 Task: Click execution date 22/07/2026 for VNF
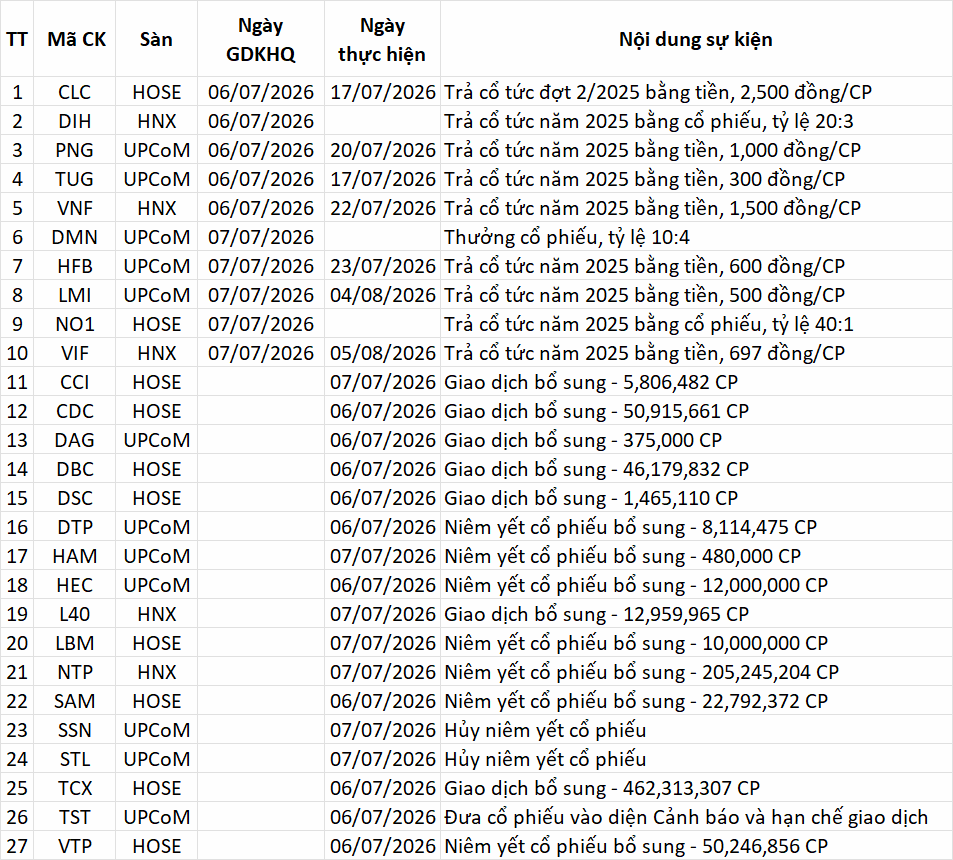pyautogui.click(x=383, y=208)
